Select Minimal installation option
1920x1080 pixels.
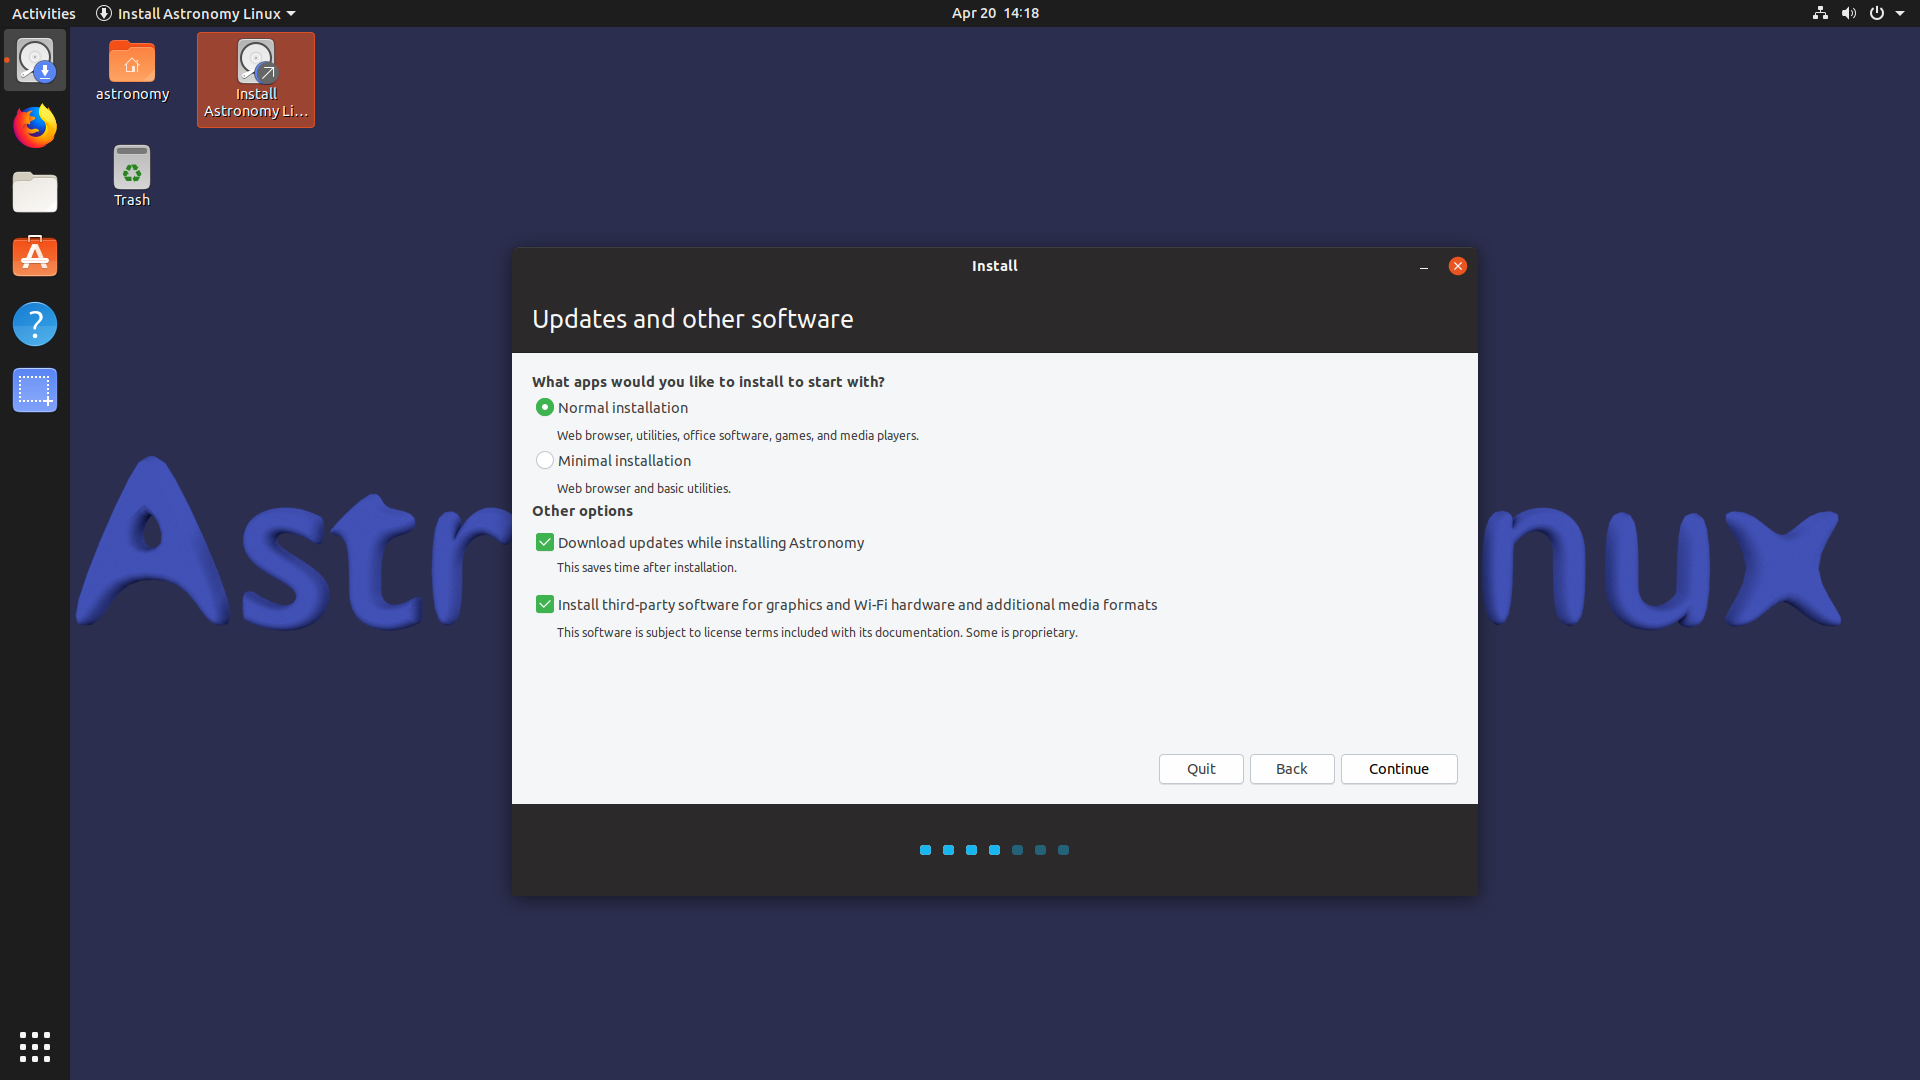(x=545, y=461)
